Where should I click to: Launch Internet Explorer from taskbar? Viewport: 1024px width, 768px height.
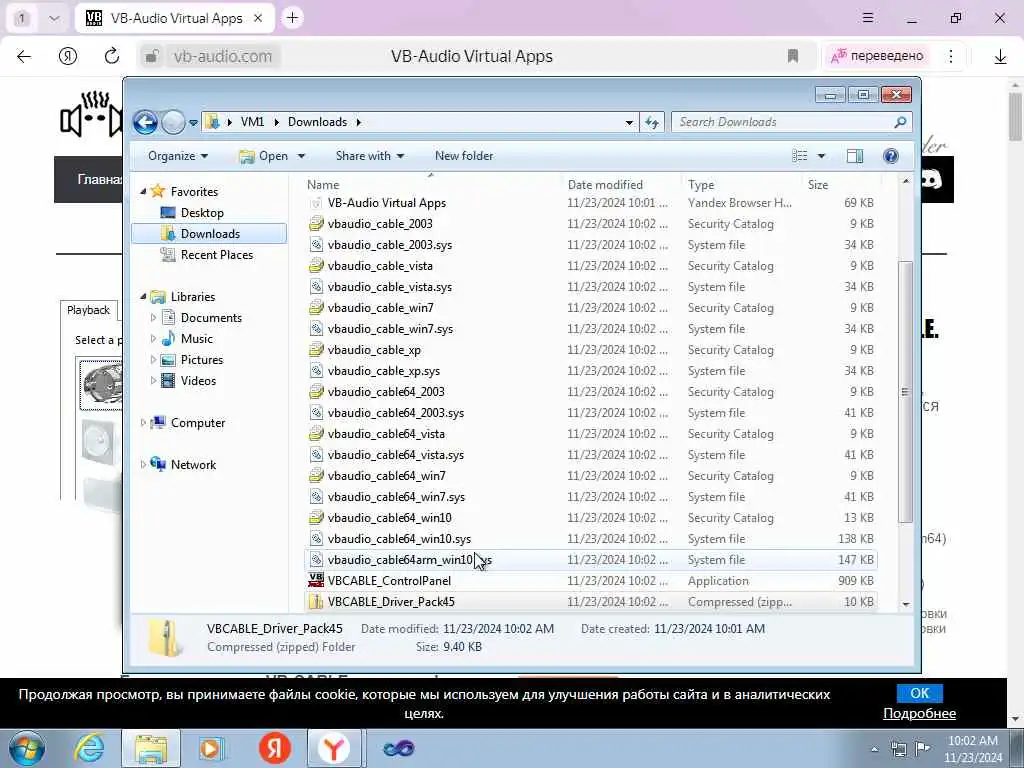click(x=89, y=748)
